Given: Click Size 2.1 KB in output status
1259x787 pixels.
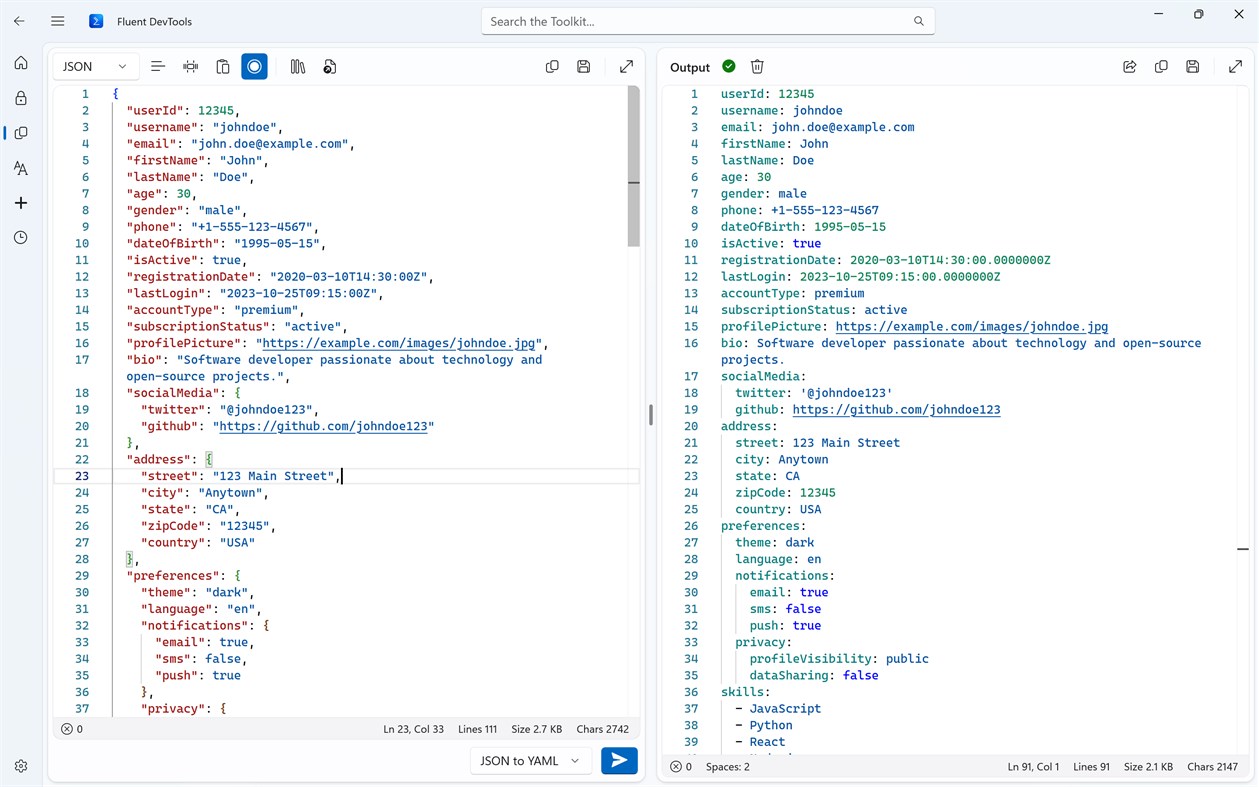Looking at the screenshot, I should point(1149,767).
